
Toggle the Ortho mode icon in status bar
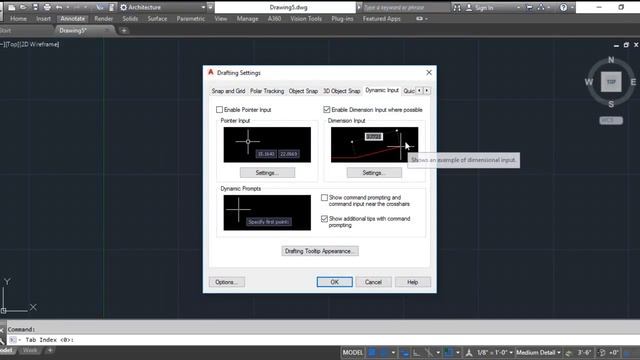(416, 353)
